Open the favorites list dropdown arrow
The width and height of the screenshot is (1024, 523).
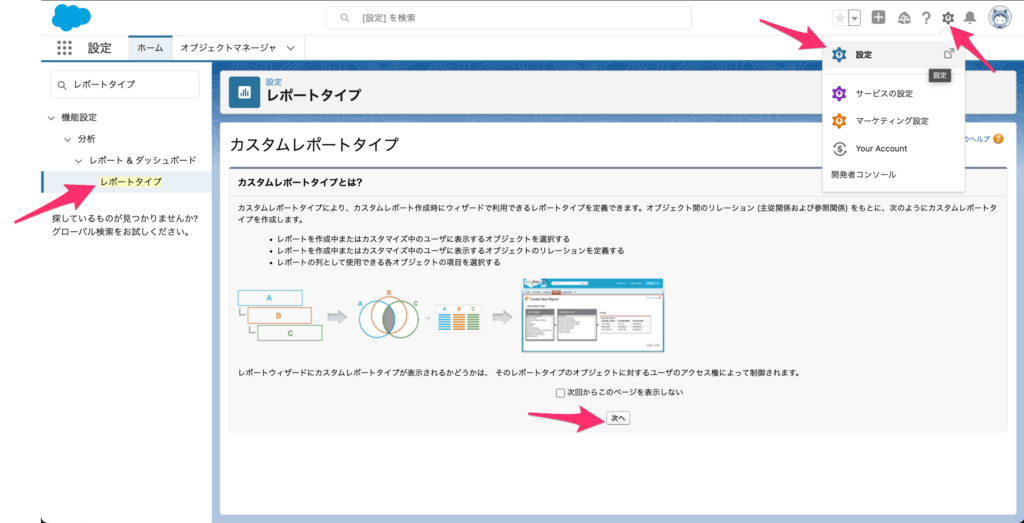tap(854, 18)
